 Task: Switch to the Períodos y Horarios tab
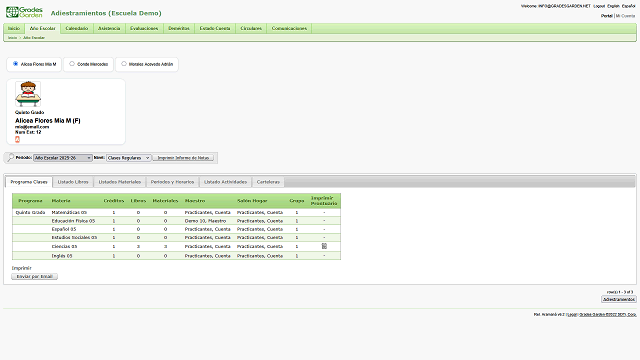172,182
